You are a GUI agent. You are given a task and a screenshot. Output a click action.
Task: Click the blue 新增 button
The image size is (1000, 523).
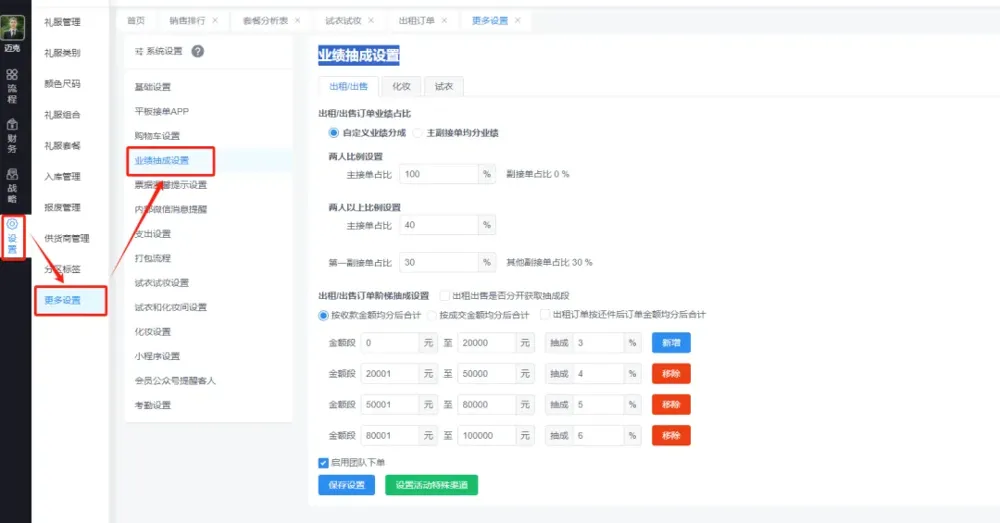pos(671,343)
